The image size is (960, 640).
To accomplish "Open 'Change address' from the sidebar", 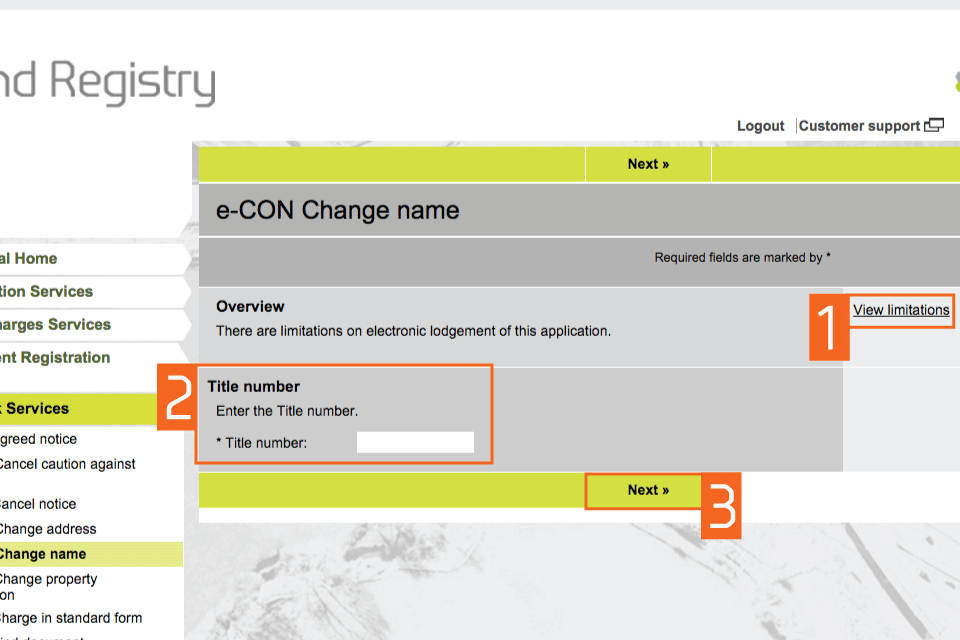I will (x=48, y=529).
